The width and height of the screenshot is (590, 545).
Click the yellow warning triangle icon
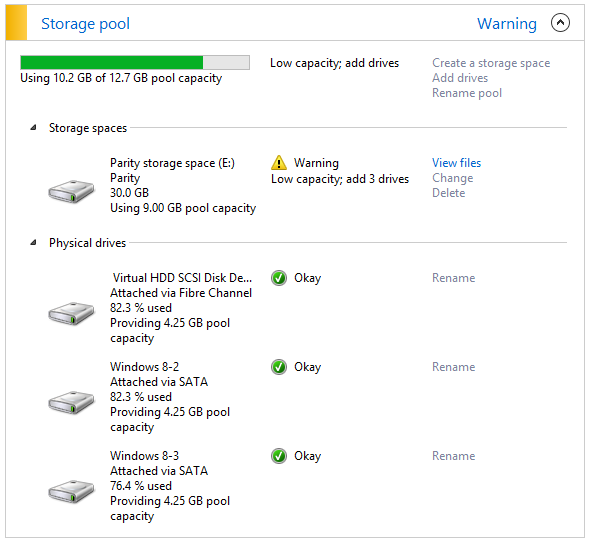coord(279,163)
